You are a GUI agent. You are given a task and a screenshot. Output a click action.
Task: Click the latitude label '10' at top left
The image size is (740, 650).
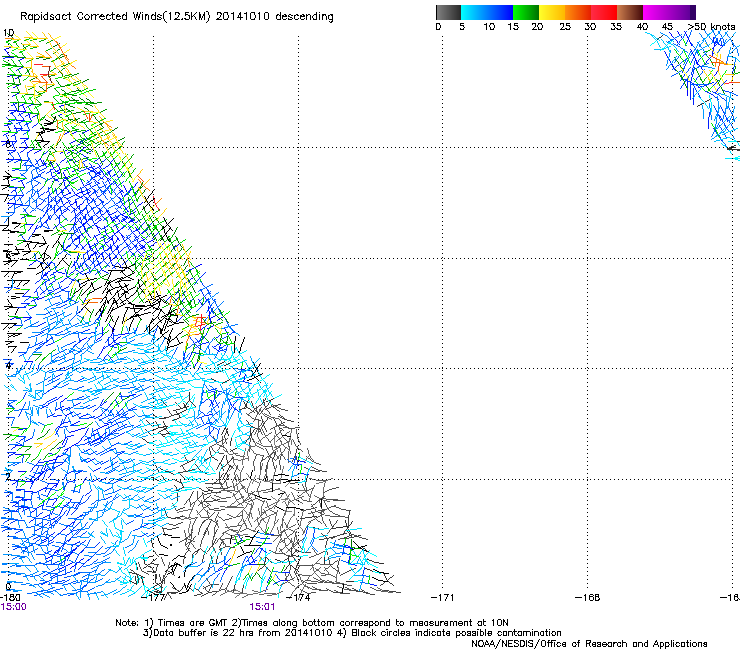pos(8,33)
